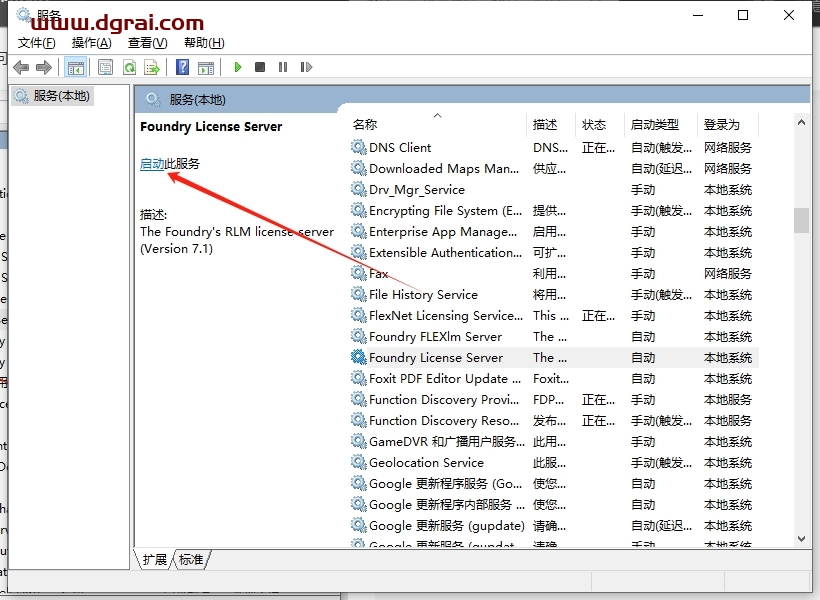820x600 pixels.
Task: Select the Foundry License Server row
Action: point(553,357)
